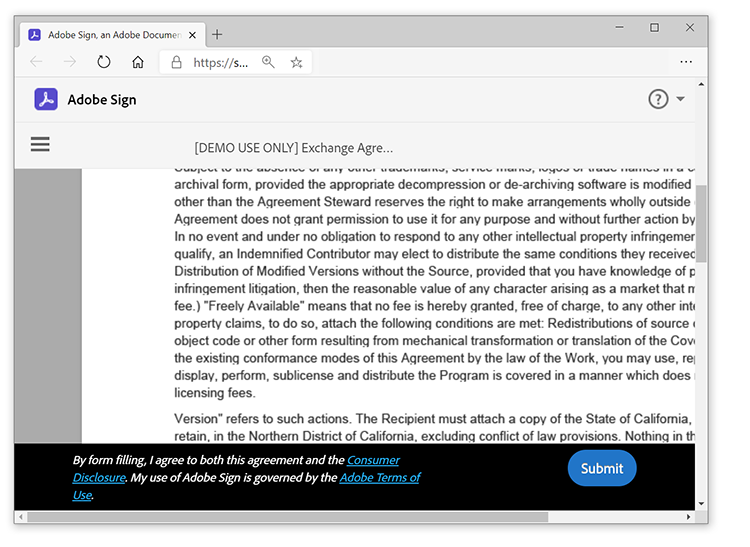This screenshot has height=547, width=750.
Task: Select the Adobe Sign browser tab
Action: (113, 35)
